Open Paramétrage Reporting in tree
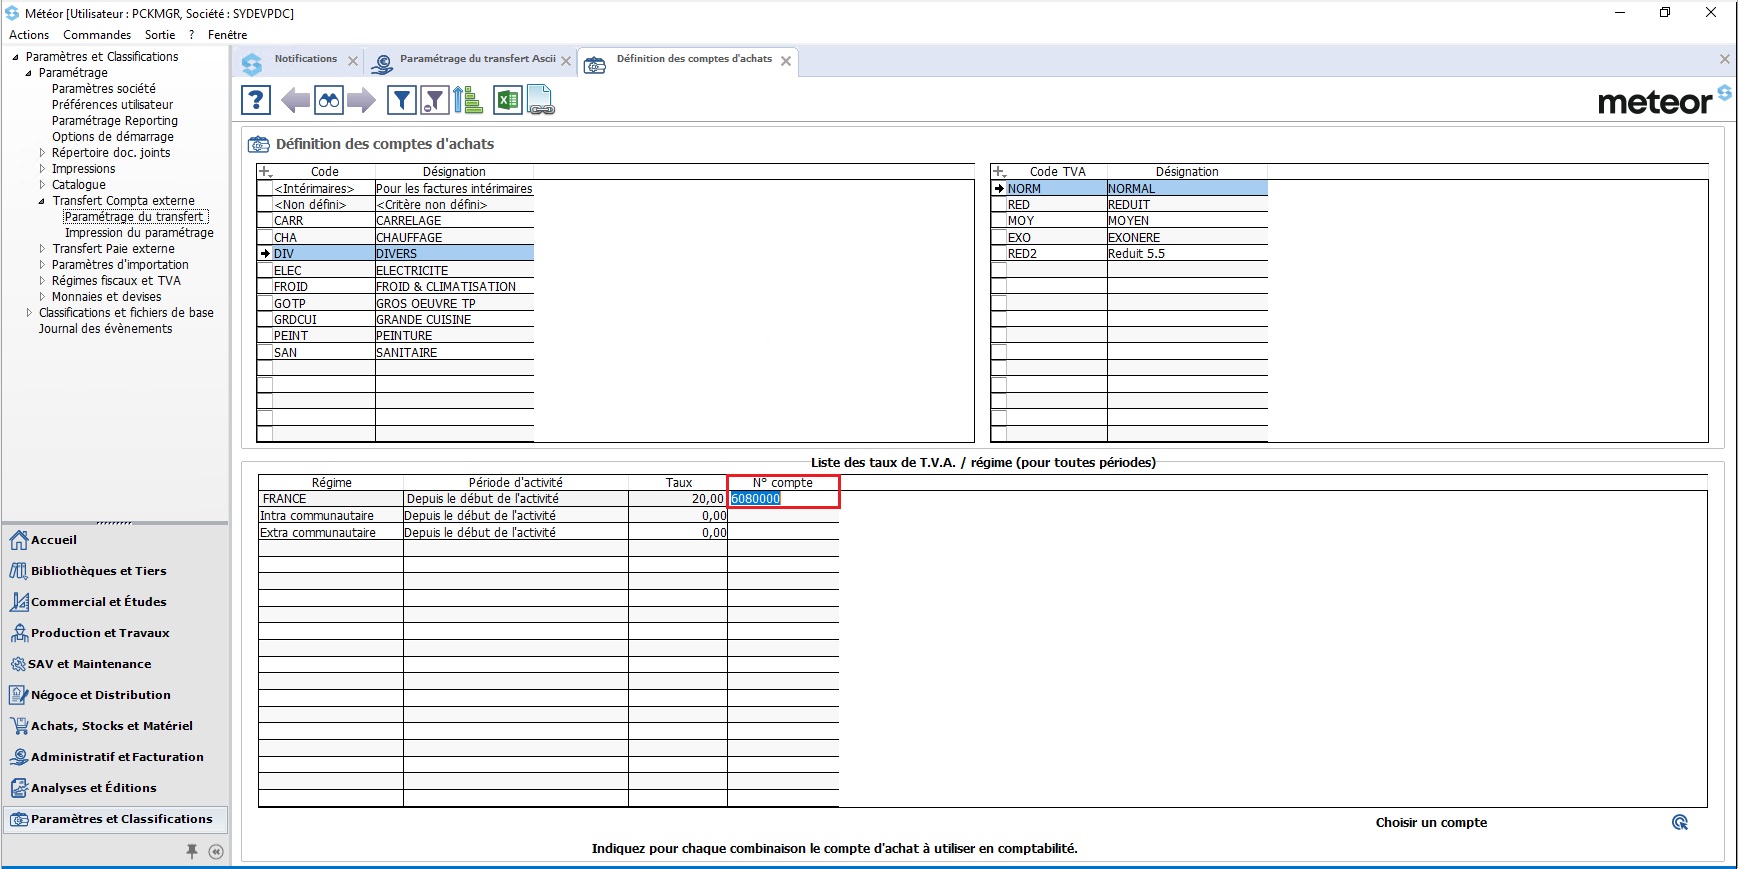Screen dimensions: 1738x869 pyautogui.click(x=115, y=121)
